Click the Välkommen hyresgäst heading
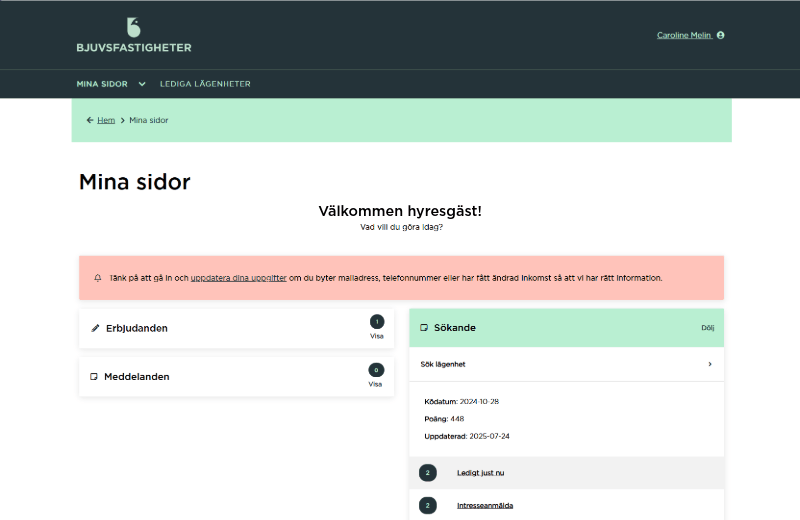800x520 pixels. pyautogui.click(x=400, y=211)
